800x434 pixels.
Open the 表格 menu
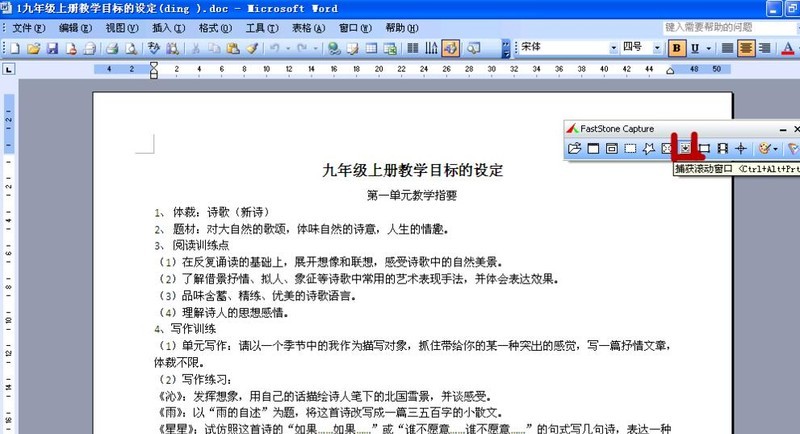[x=308, y=28]
